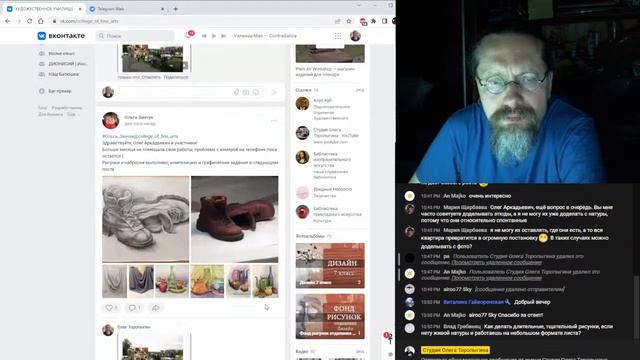Open the emoji picker in comment box
Image resolution: width=640 pixels, height=360 pixels.
[256, 92]
